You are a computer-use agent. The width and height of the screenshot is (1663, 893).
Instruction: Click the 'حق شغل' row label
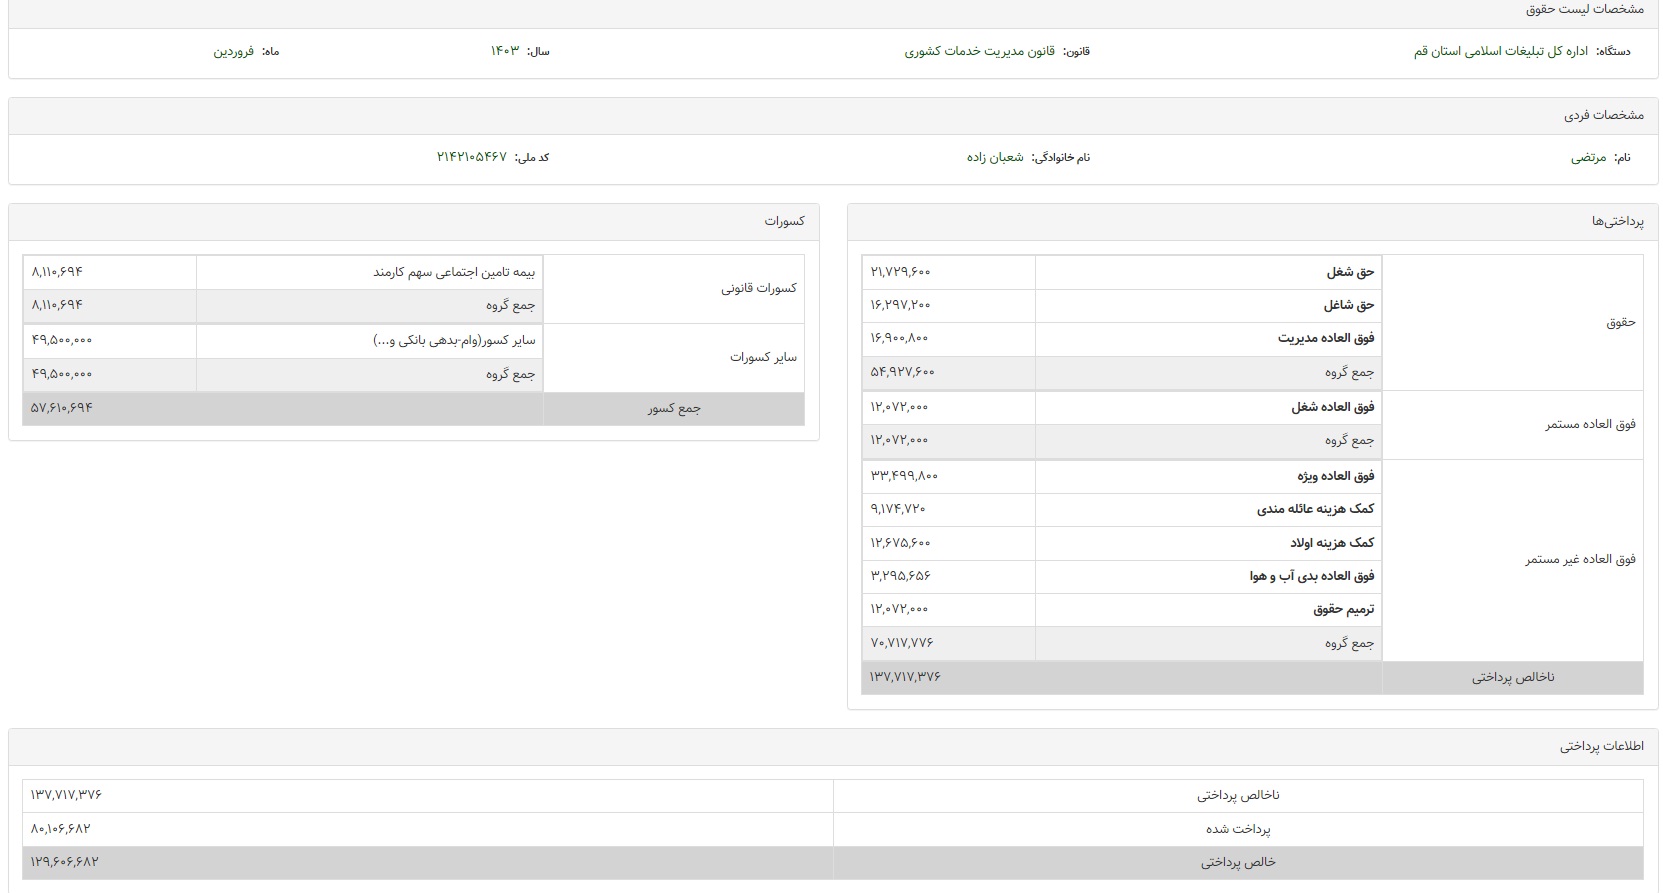1350,272
